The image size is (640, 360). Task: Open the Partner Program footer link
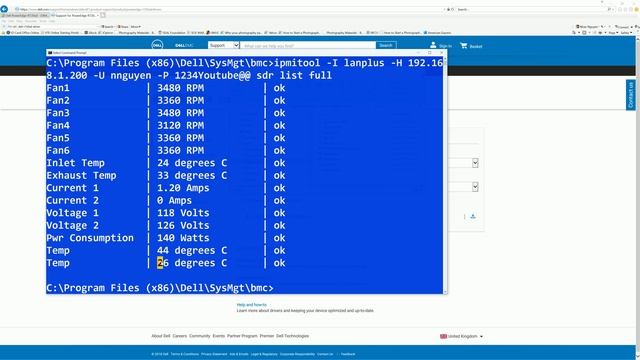pyautogui.click(x=242, y=336)
